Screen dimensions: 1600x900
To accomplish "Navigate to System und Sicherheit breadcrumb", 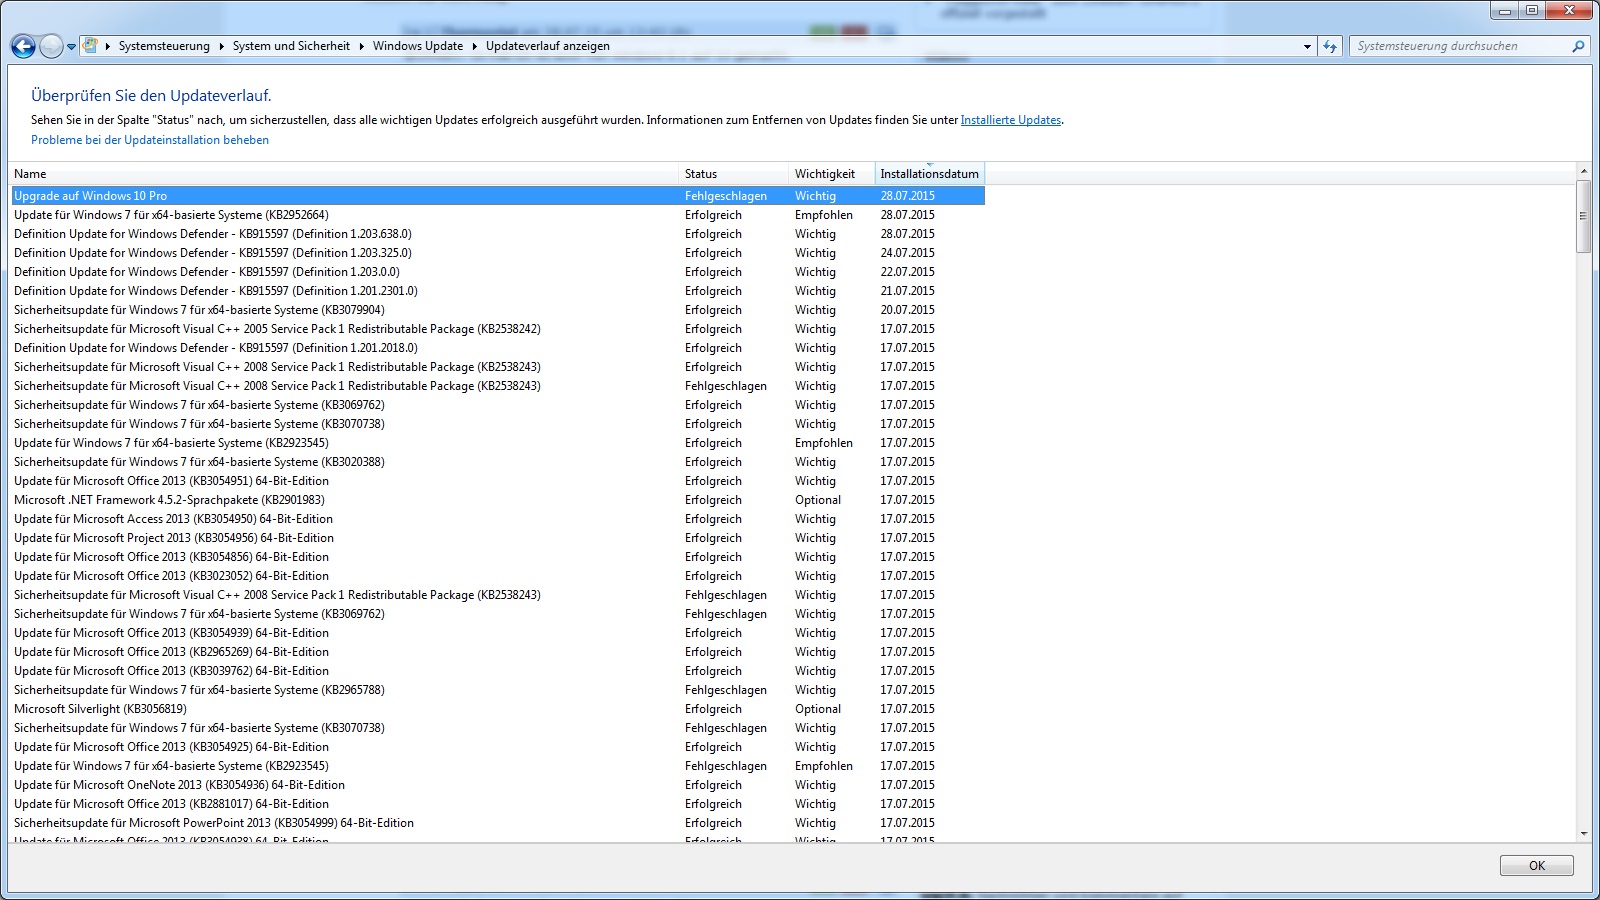I will 291,46.
